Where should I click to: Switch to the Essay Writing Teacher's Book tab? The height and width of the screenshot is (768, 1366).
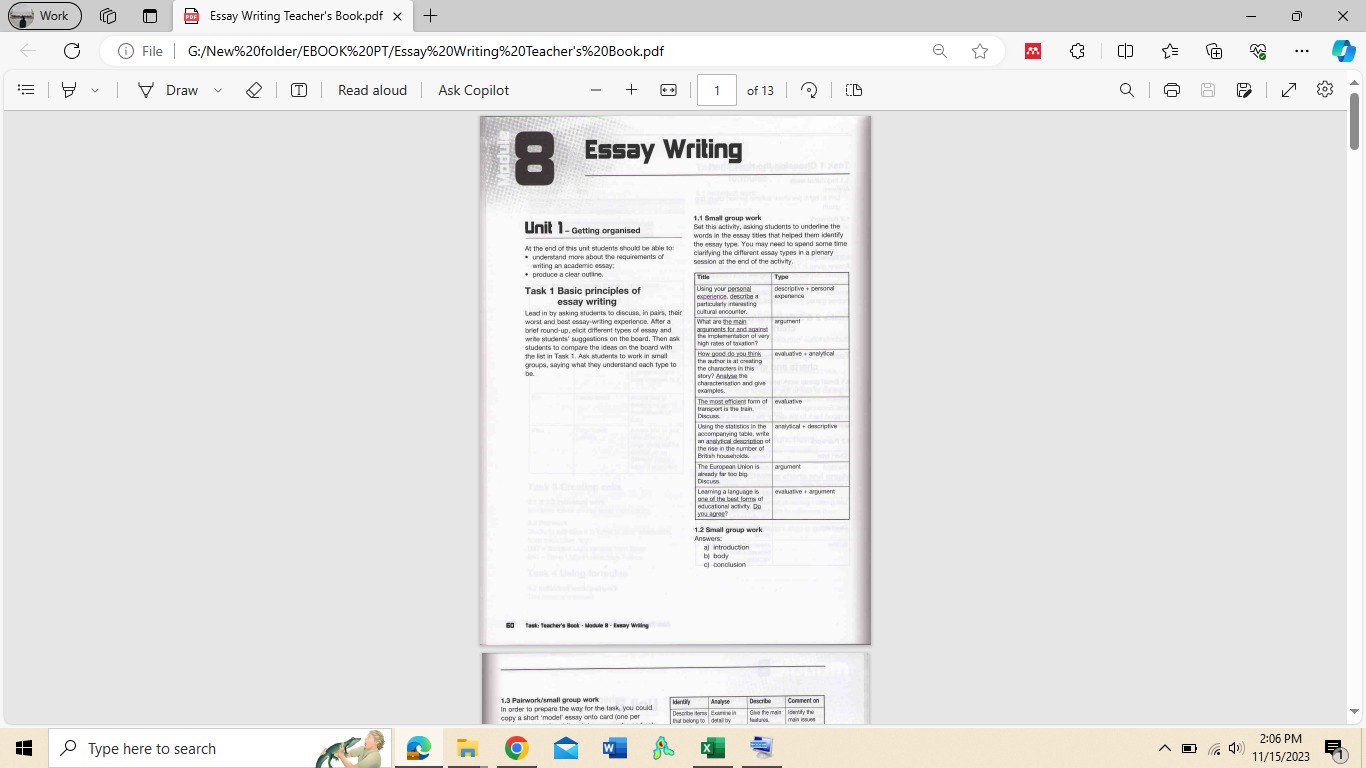290,16
